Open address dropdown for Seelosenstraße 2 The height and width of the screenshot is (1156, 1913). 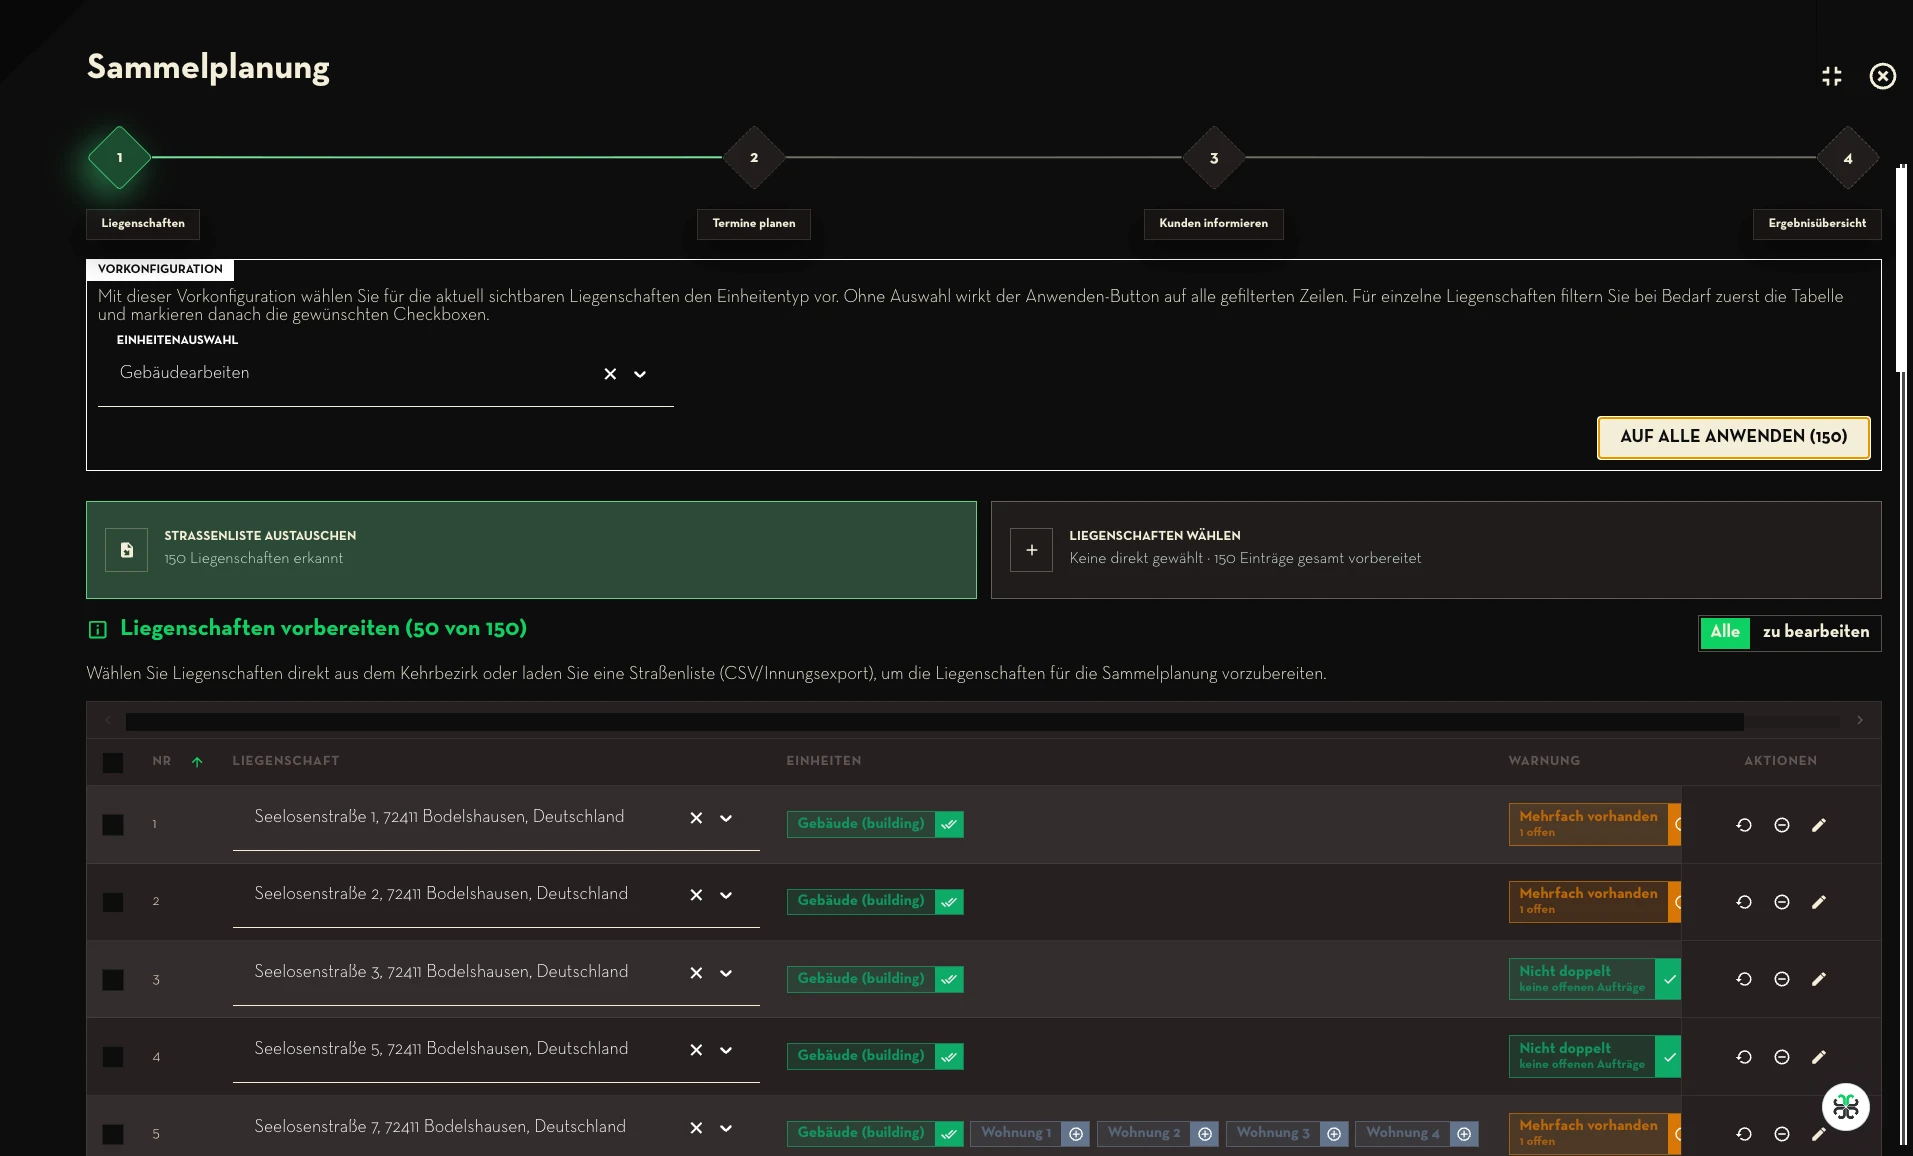[x=726, y=895]
